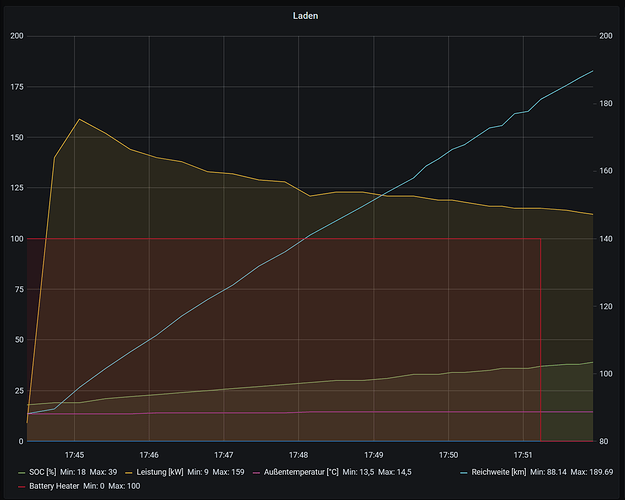Click the Battery Heater drop-off vertical red line
The width and height of the screenshot is (625, 500).
click(x=540, y=340)
